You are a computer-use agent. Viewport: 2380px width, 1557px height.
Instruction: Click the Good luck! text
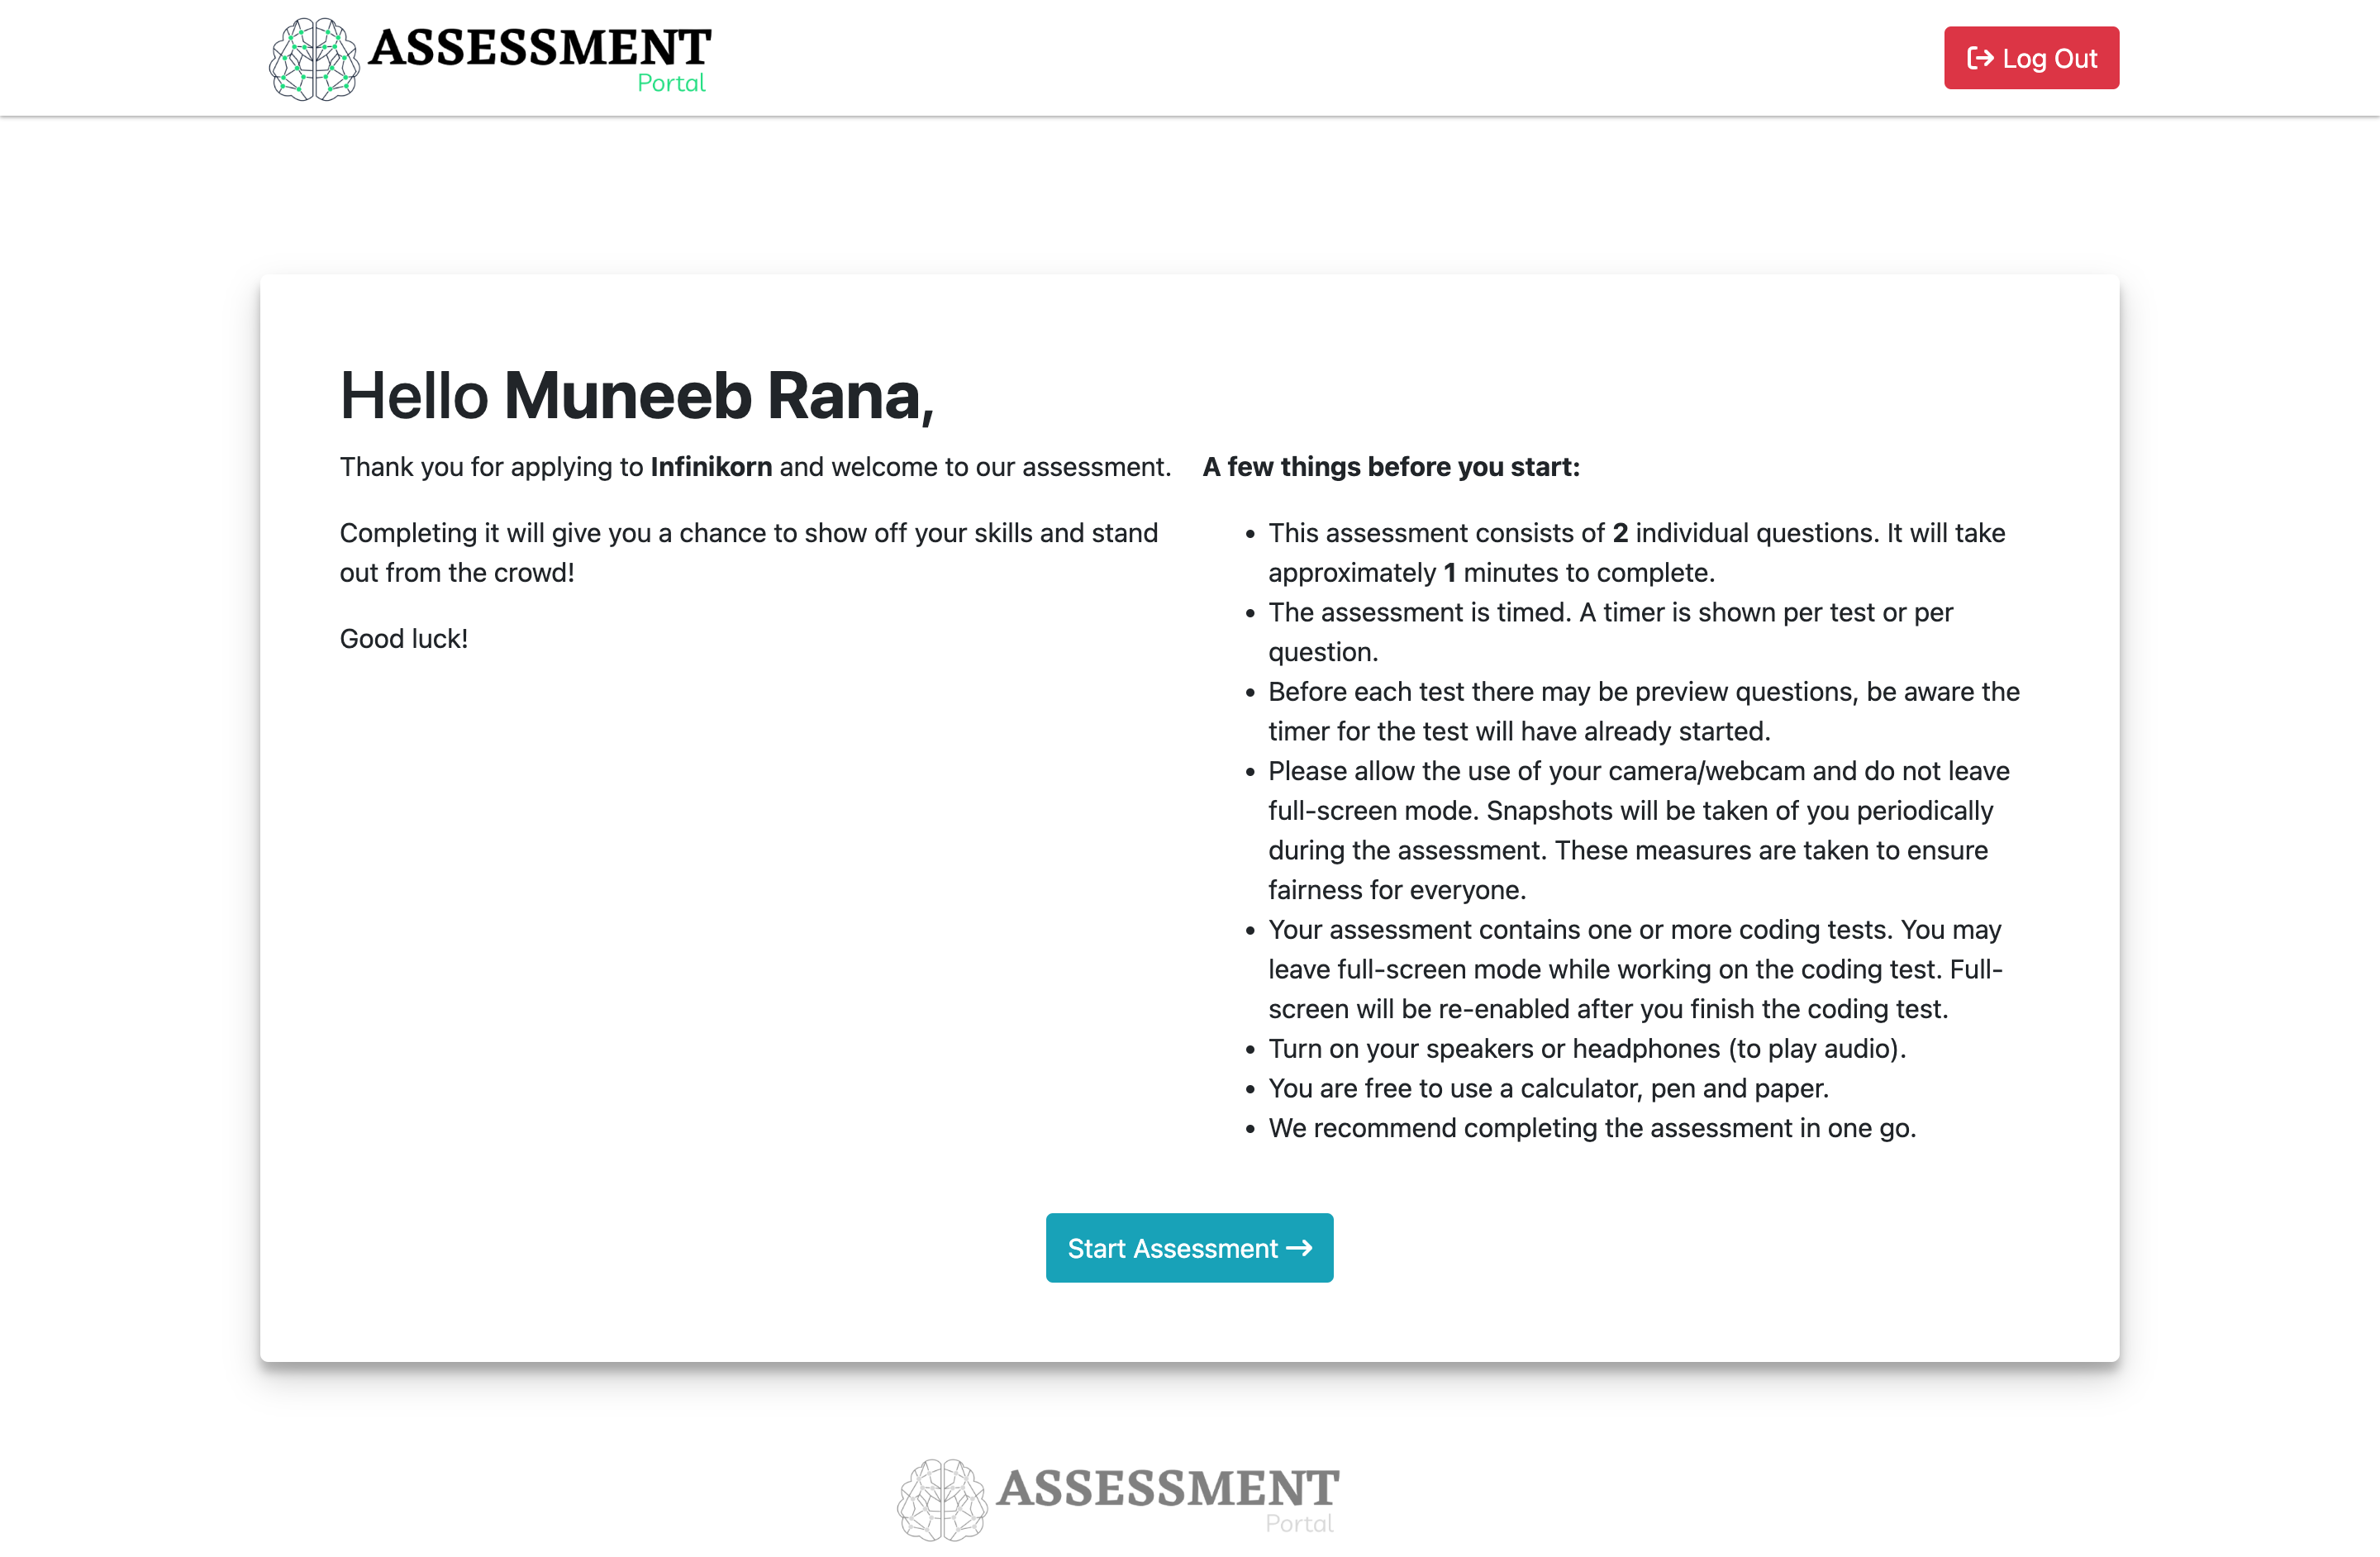[x=404, y=639]
